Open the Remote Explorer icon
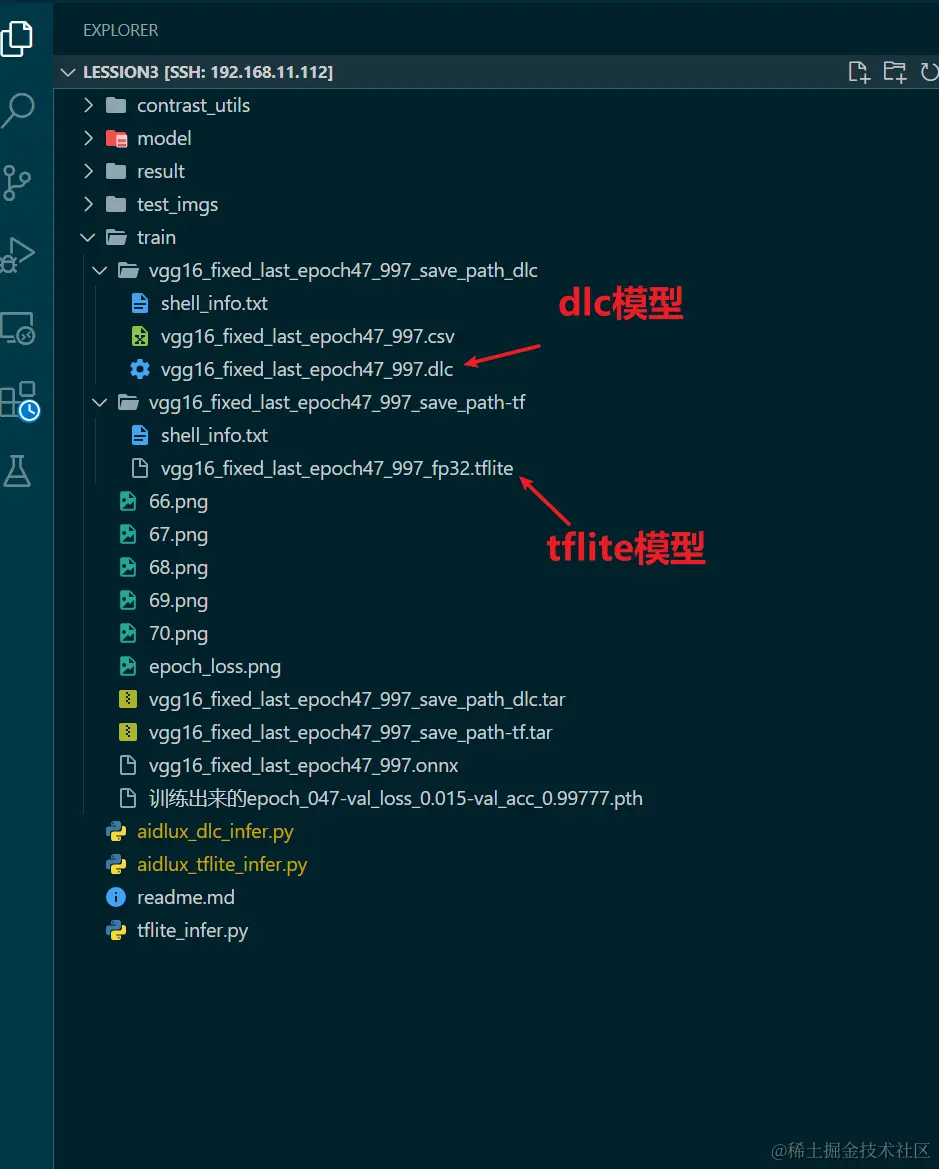 (17, 327)
